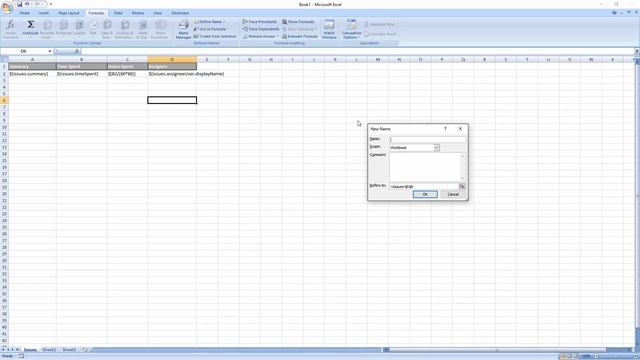Click the zoom slider in status bar
640x360 pixels.
point(616,357)
